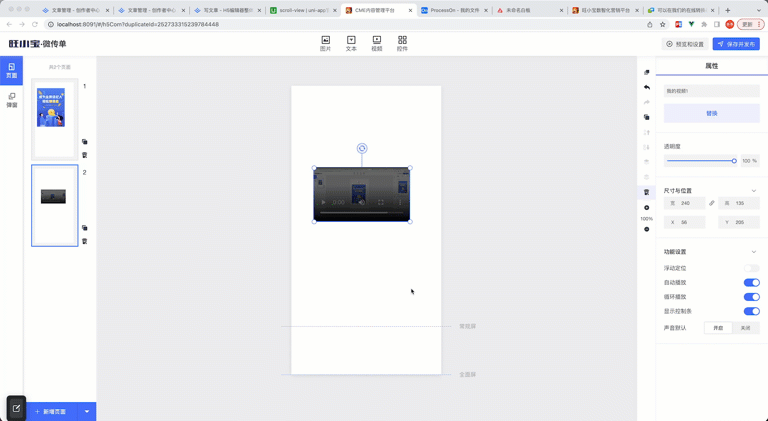This screenshot has height=421, width=768.
Task: Select the page 1 thumbnail
Action: click(54, 119)
